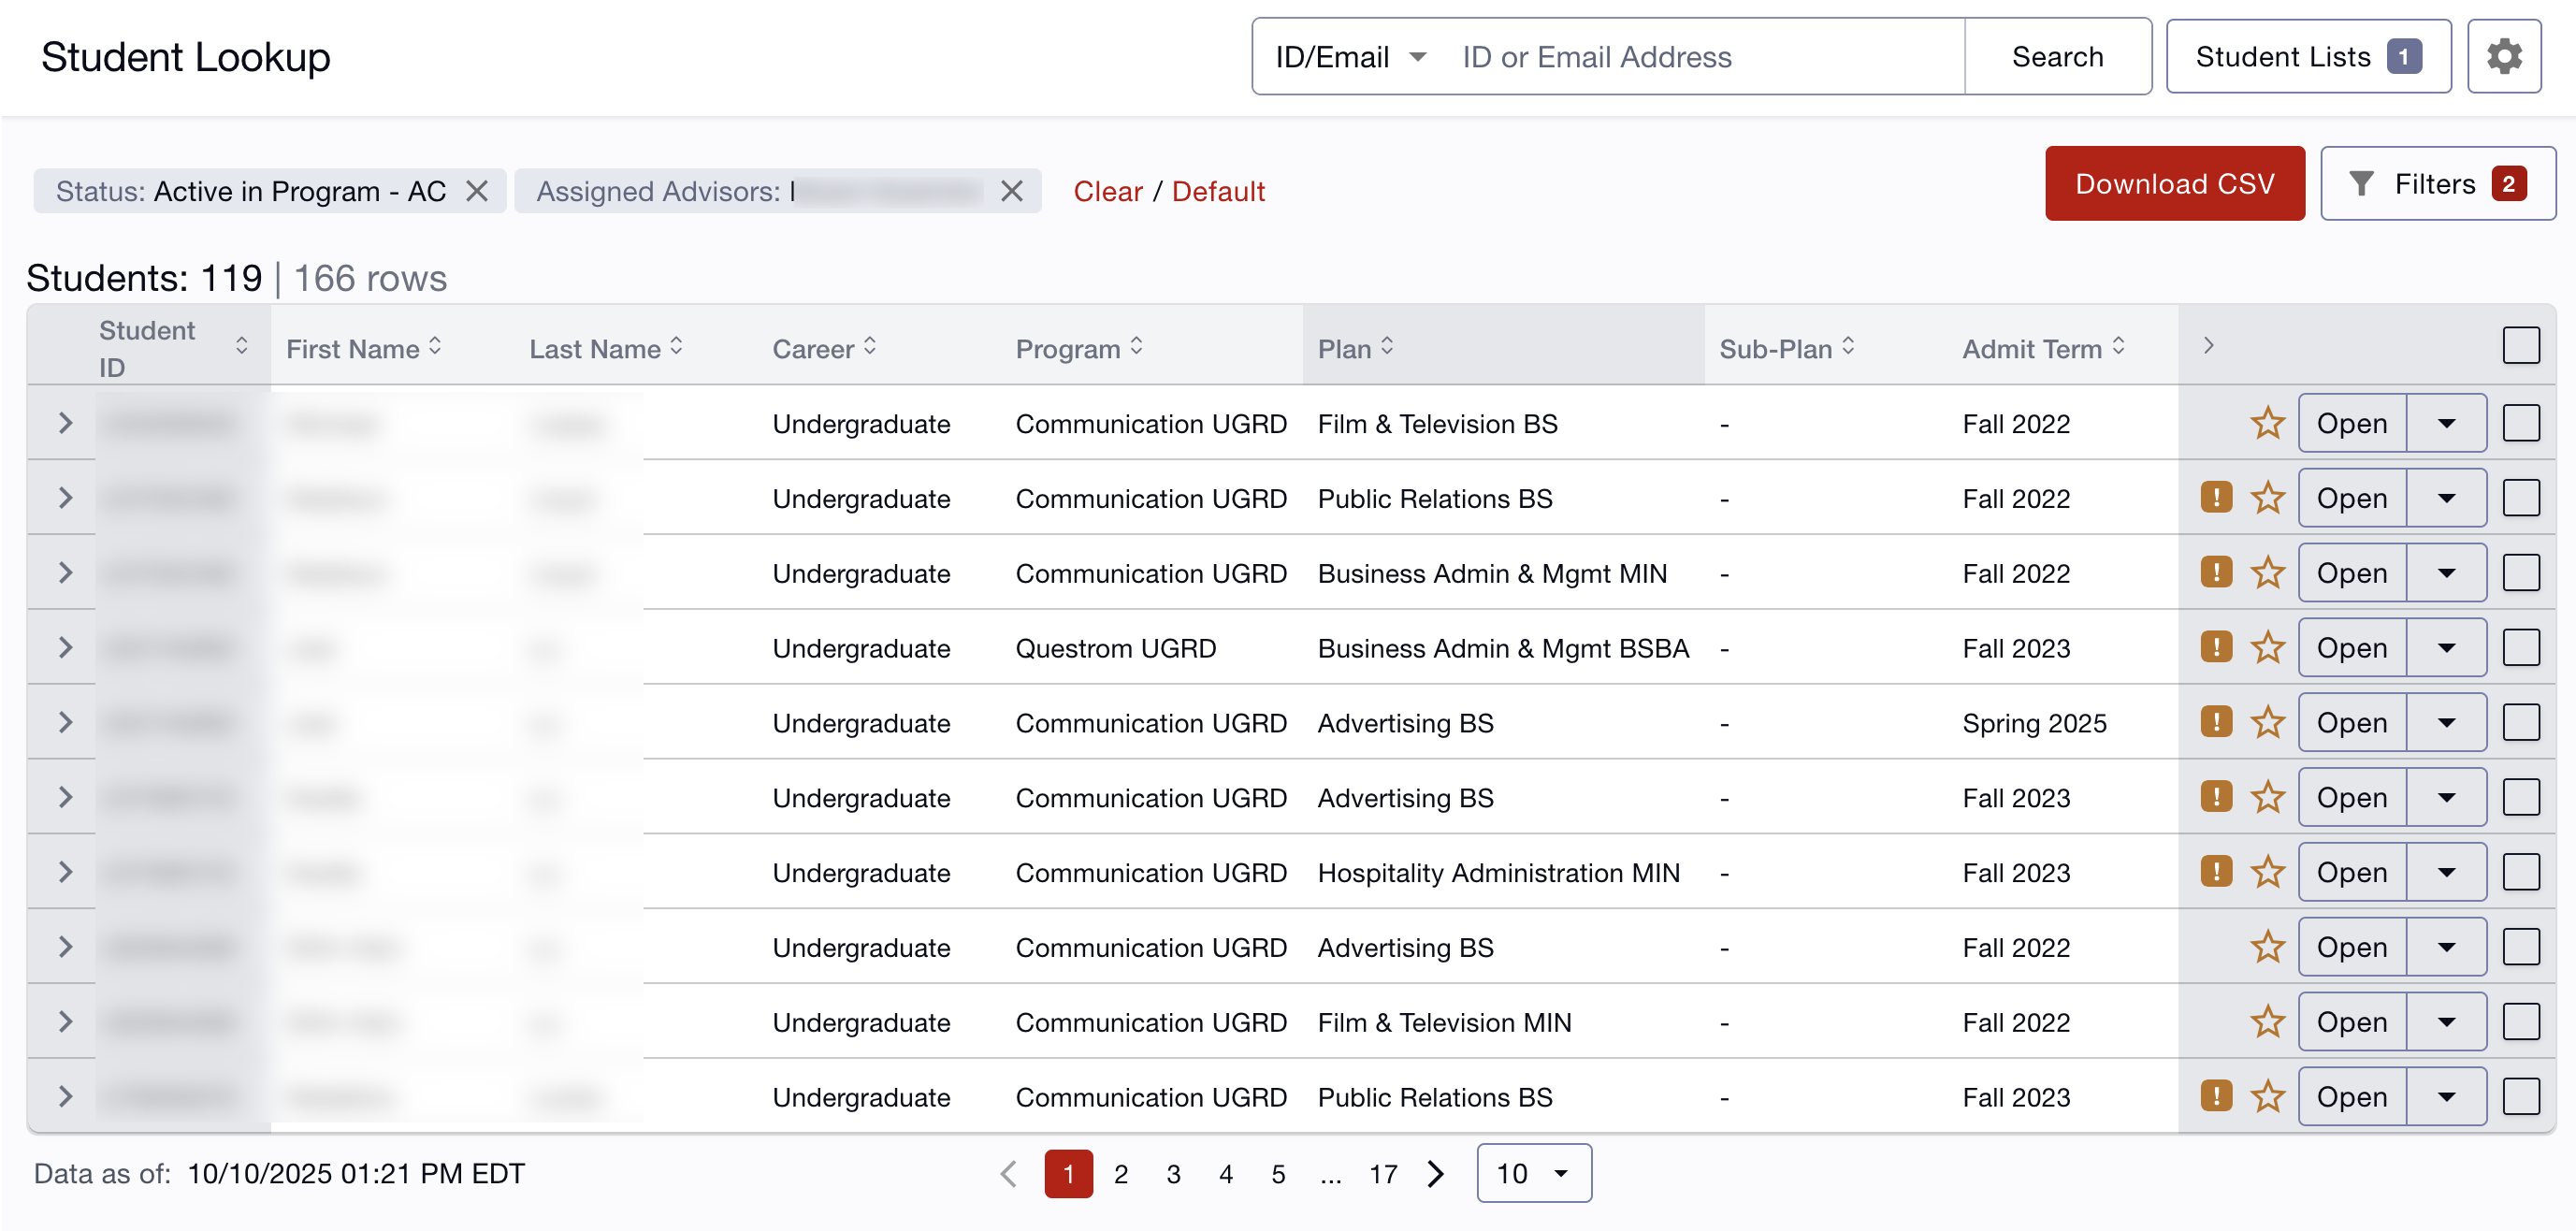
Task: Remove the Assigned Advisors filter chip
Action: (1012, 191)
